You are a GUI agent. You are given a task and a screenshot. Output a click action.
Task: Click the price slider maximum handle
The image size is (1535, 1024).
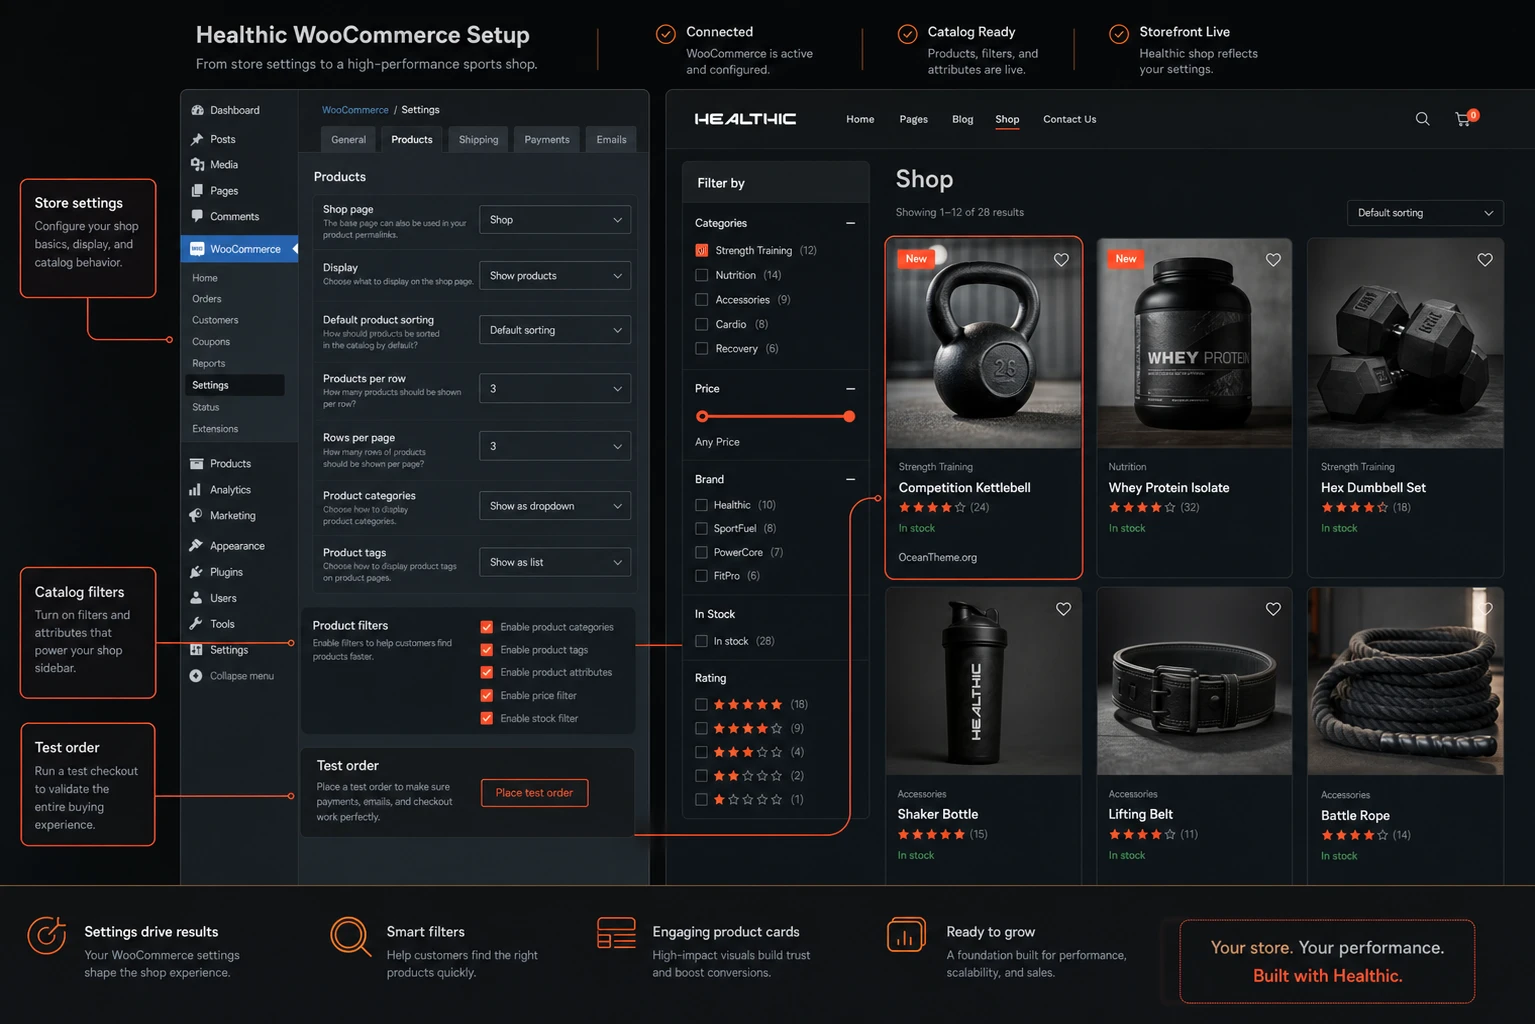[x=849, y=416]
